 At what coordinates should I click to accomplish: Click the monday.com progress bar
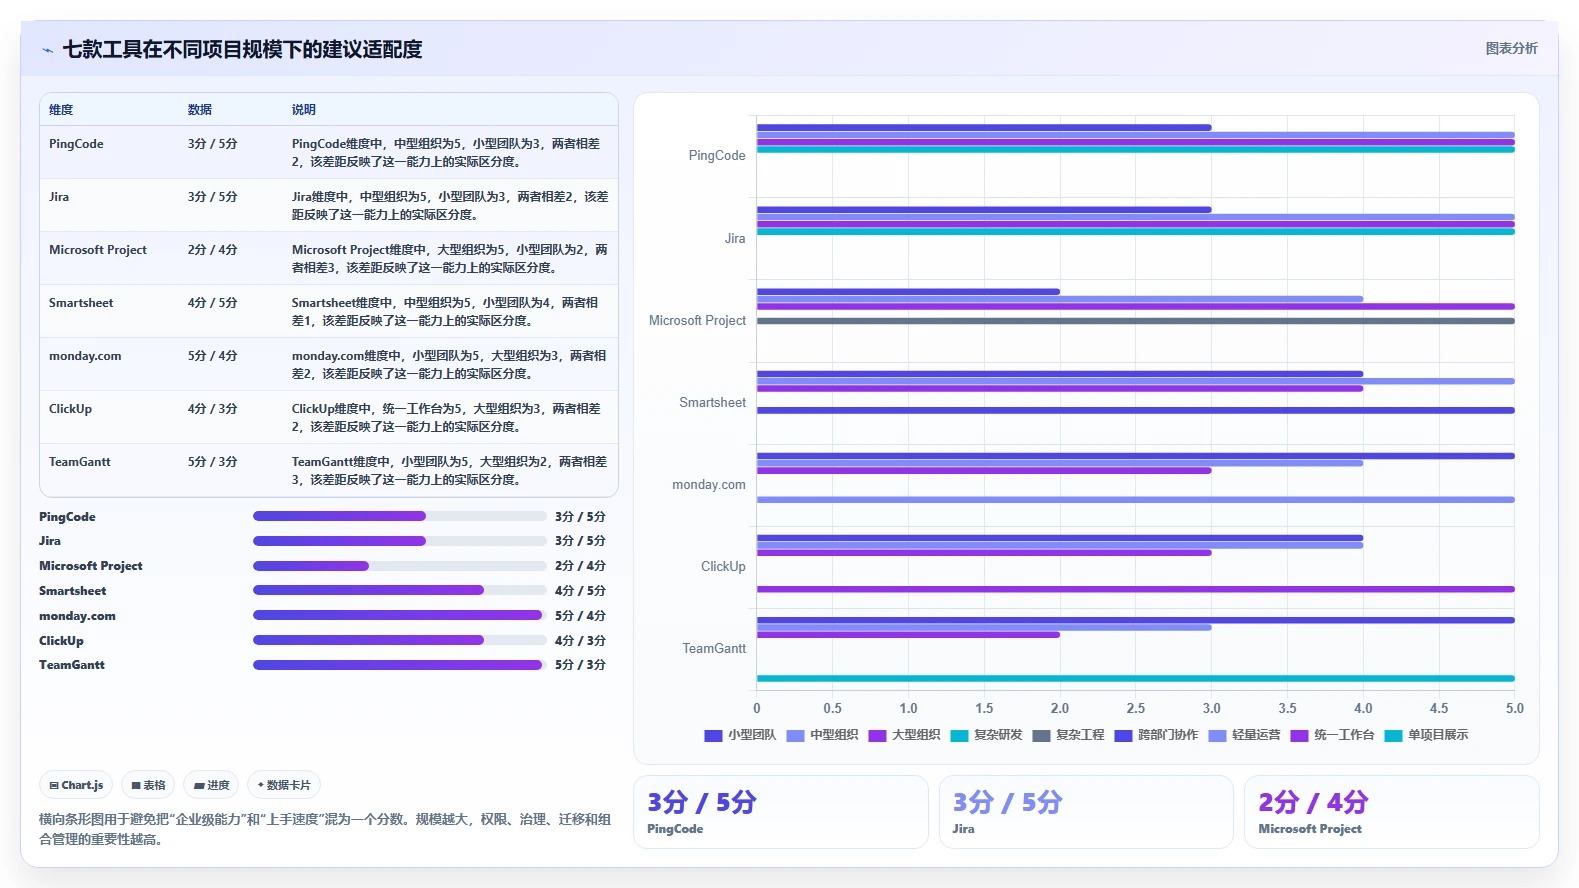click(399, 615)
